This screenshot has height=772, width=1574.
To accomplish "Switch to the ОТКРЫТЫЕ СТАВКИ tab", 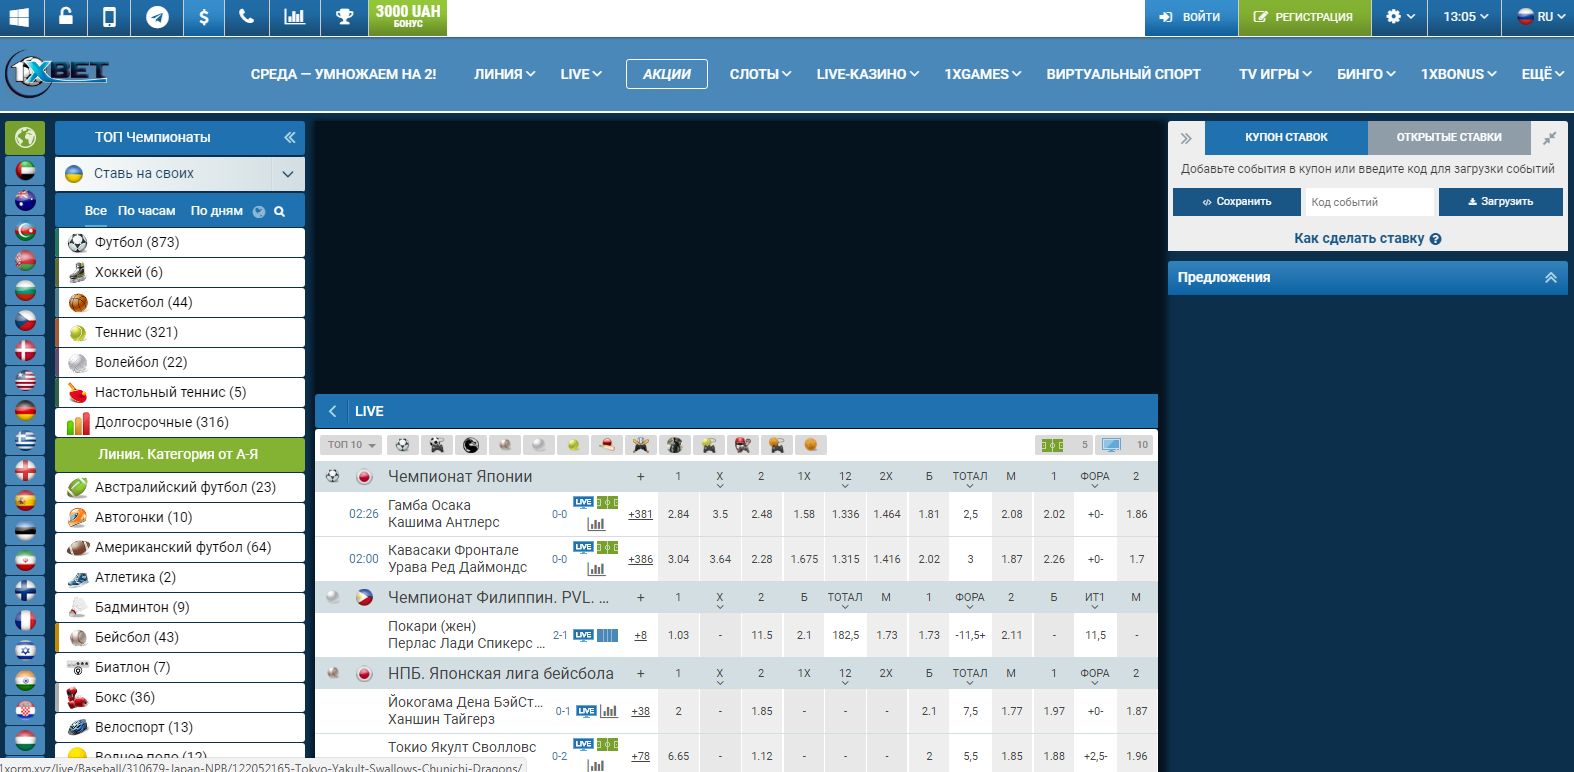I will click(x=1449, y=137).
